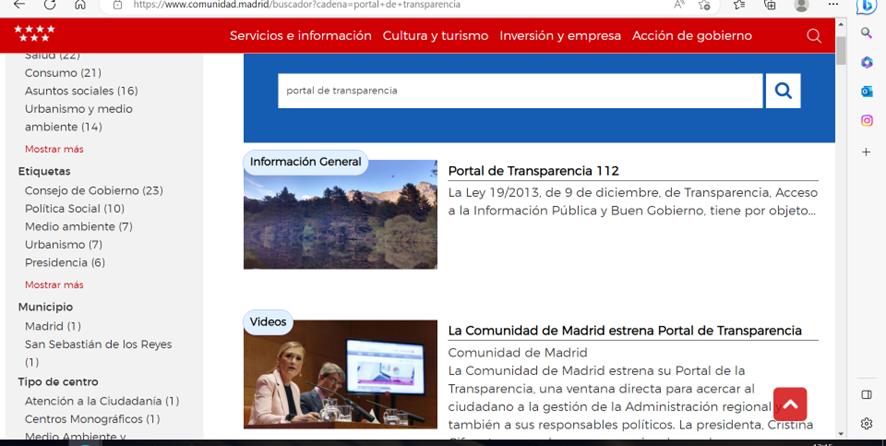Click the Información General badge

pyautogui.click(x=305, y=162)
